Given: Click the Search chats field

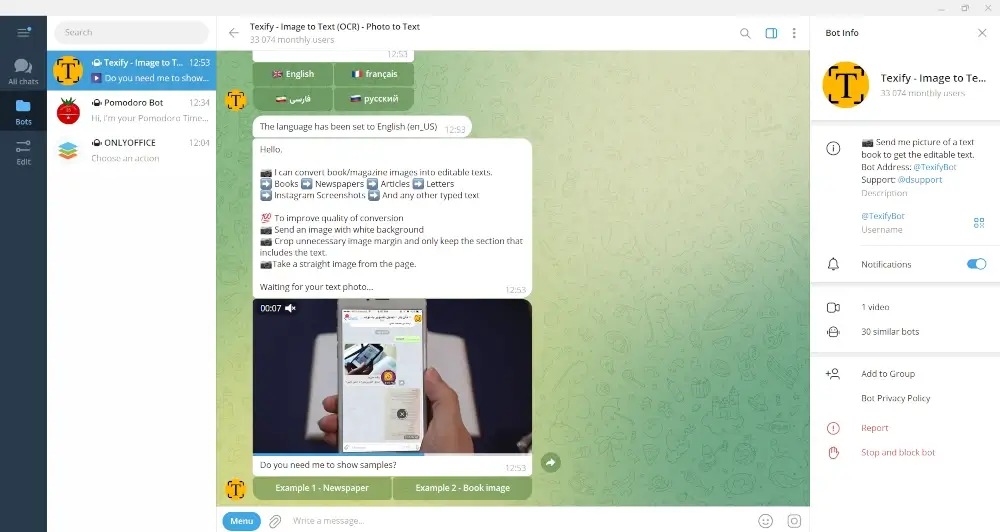Looking at the screenshot, I should click(131, 33).
